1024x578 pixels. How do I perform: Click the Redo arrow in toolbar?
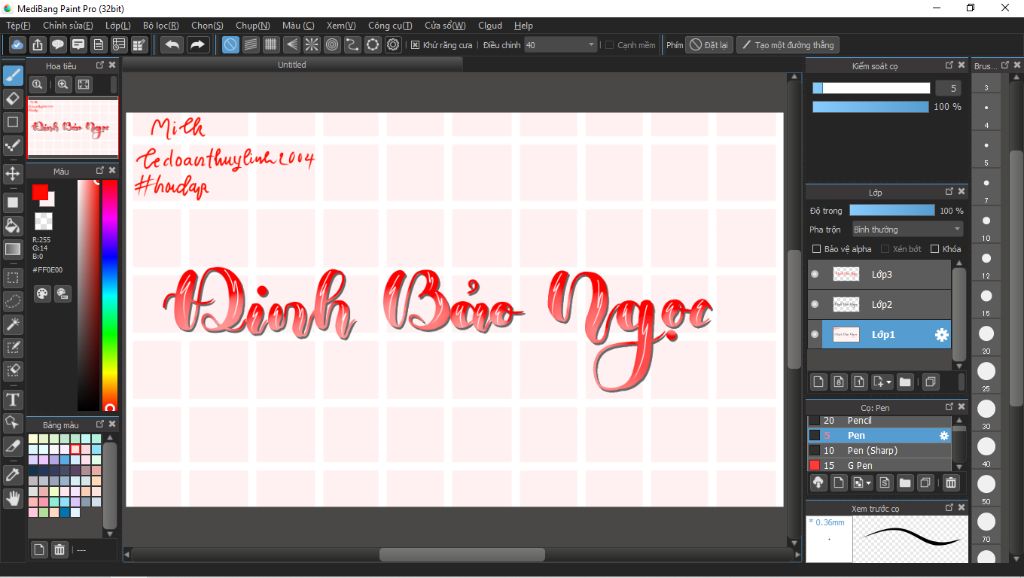(x=197, y=45)
